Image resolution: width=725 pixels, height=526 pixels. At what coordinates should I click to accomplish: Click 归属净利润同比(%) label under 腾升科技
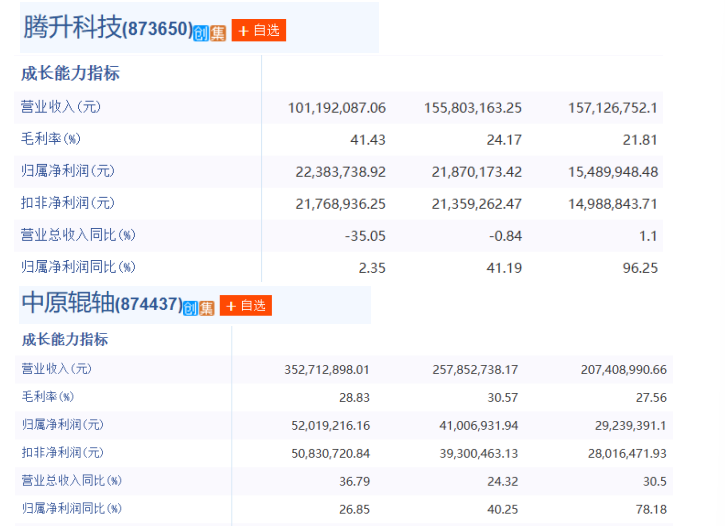(77, 267)
